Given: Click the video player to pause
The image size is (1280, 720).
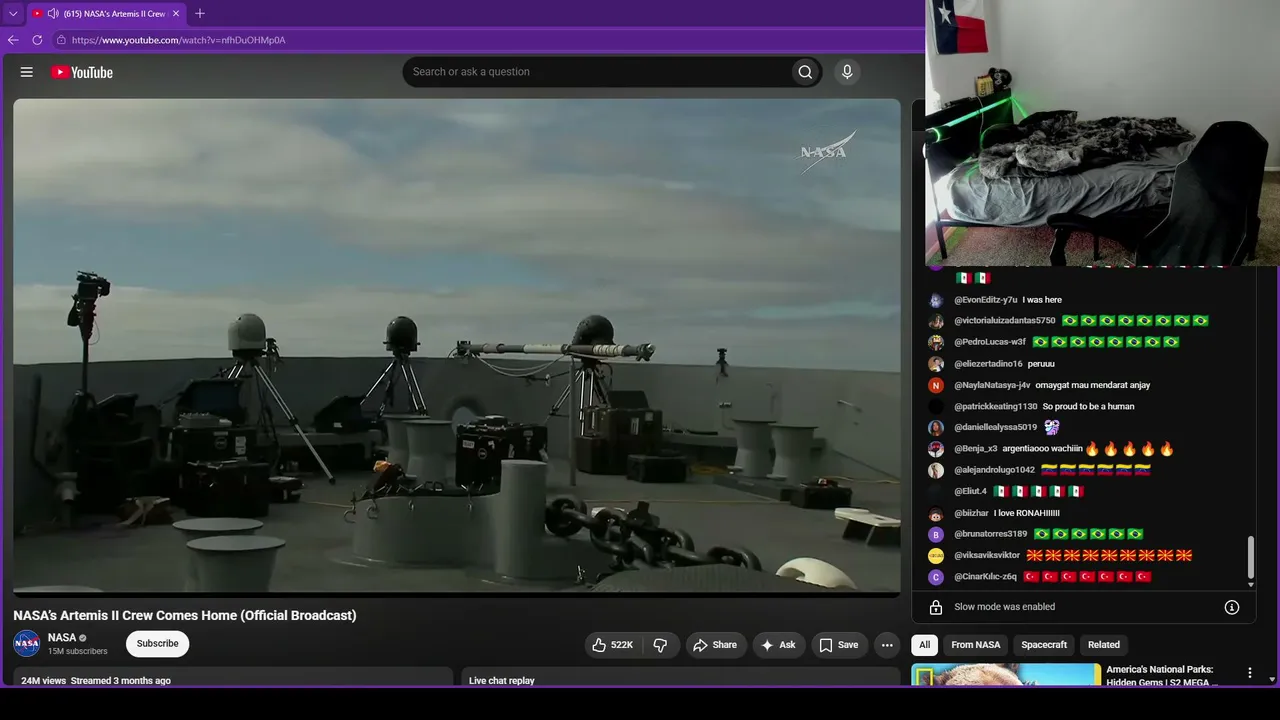Looking at the screenshot, I should click(x=457, y=345).
